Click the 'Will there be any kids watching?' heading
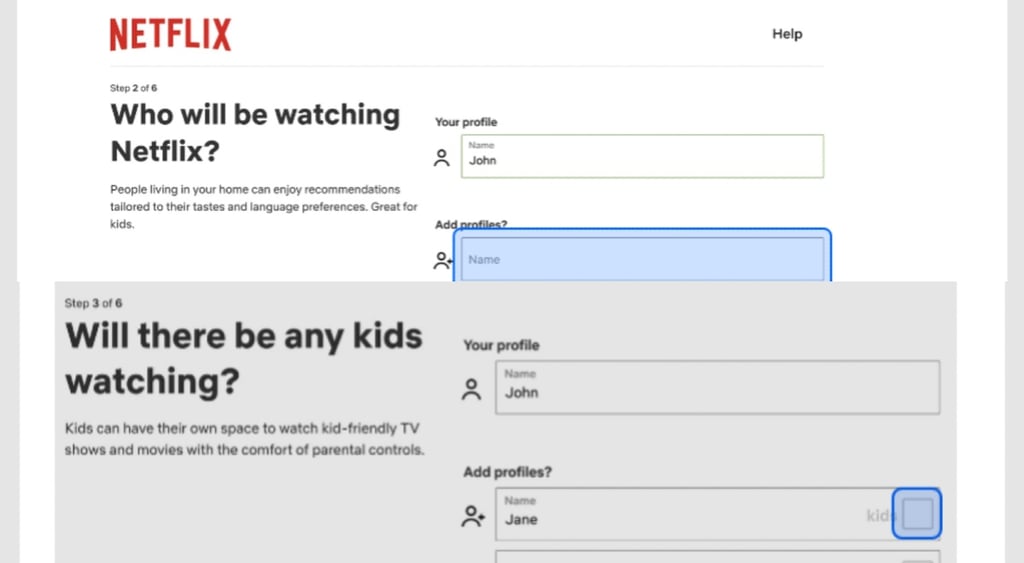The width and height of the screenshot is (1024, 563). 244,359
